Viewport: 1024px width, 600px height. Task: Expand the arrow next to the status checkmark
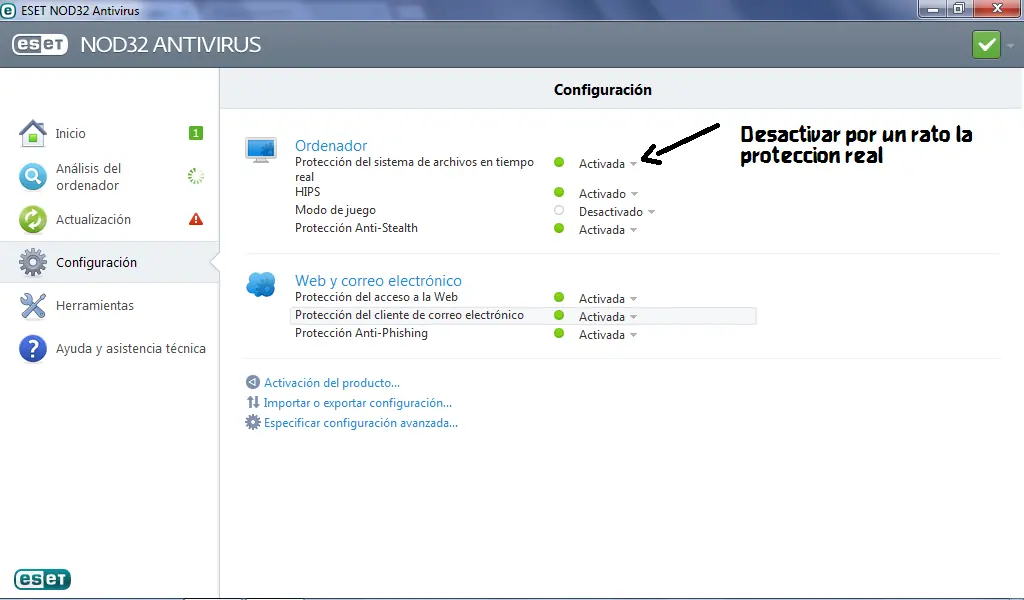(x=1010, y=46)
